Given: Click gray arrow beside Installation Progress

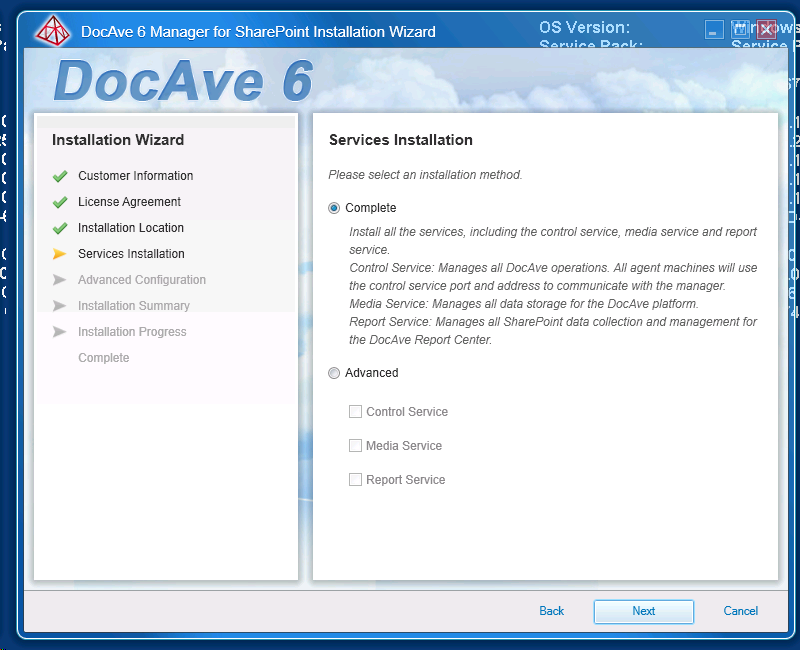Looking at the screenshot, I should coord(60,332).
